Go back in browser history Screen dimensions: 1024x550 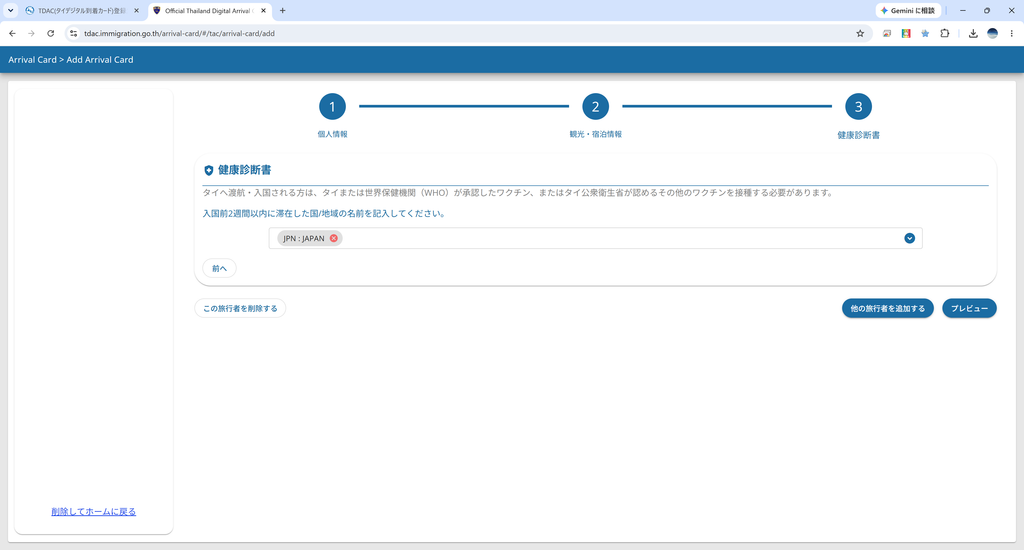click(x=12, y=33)
